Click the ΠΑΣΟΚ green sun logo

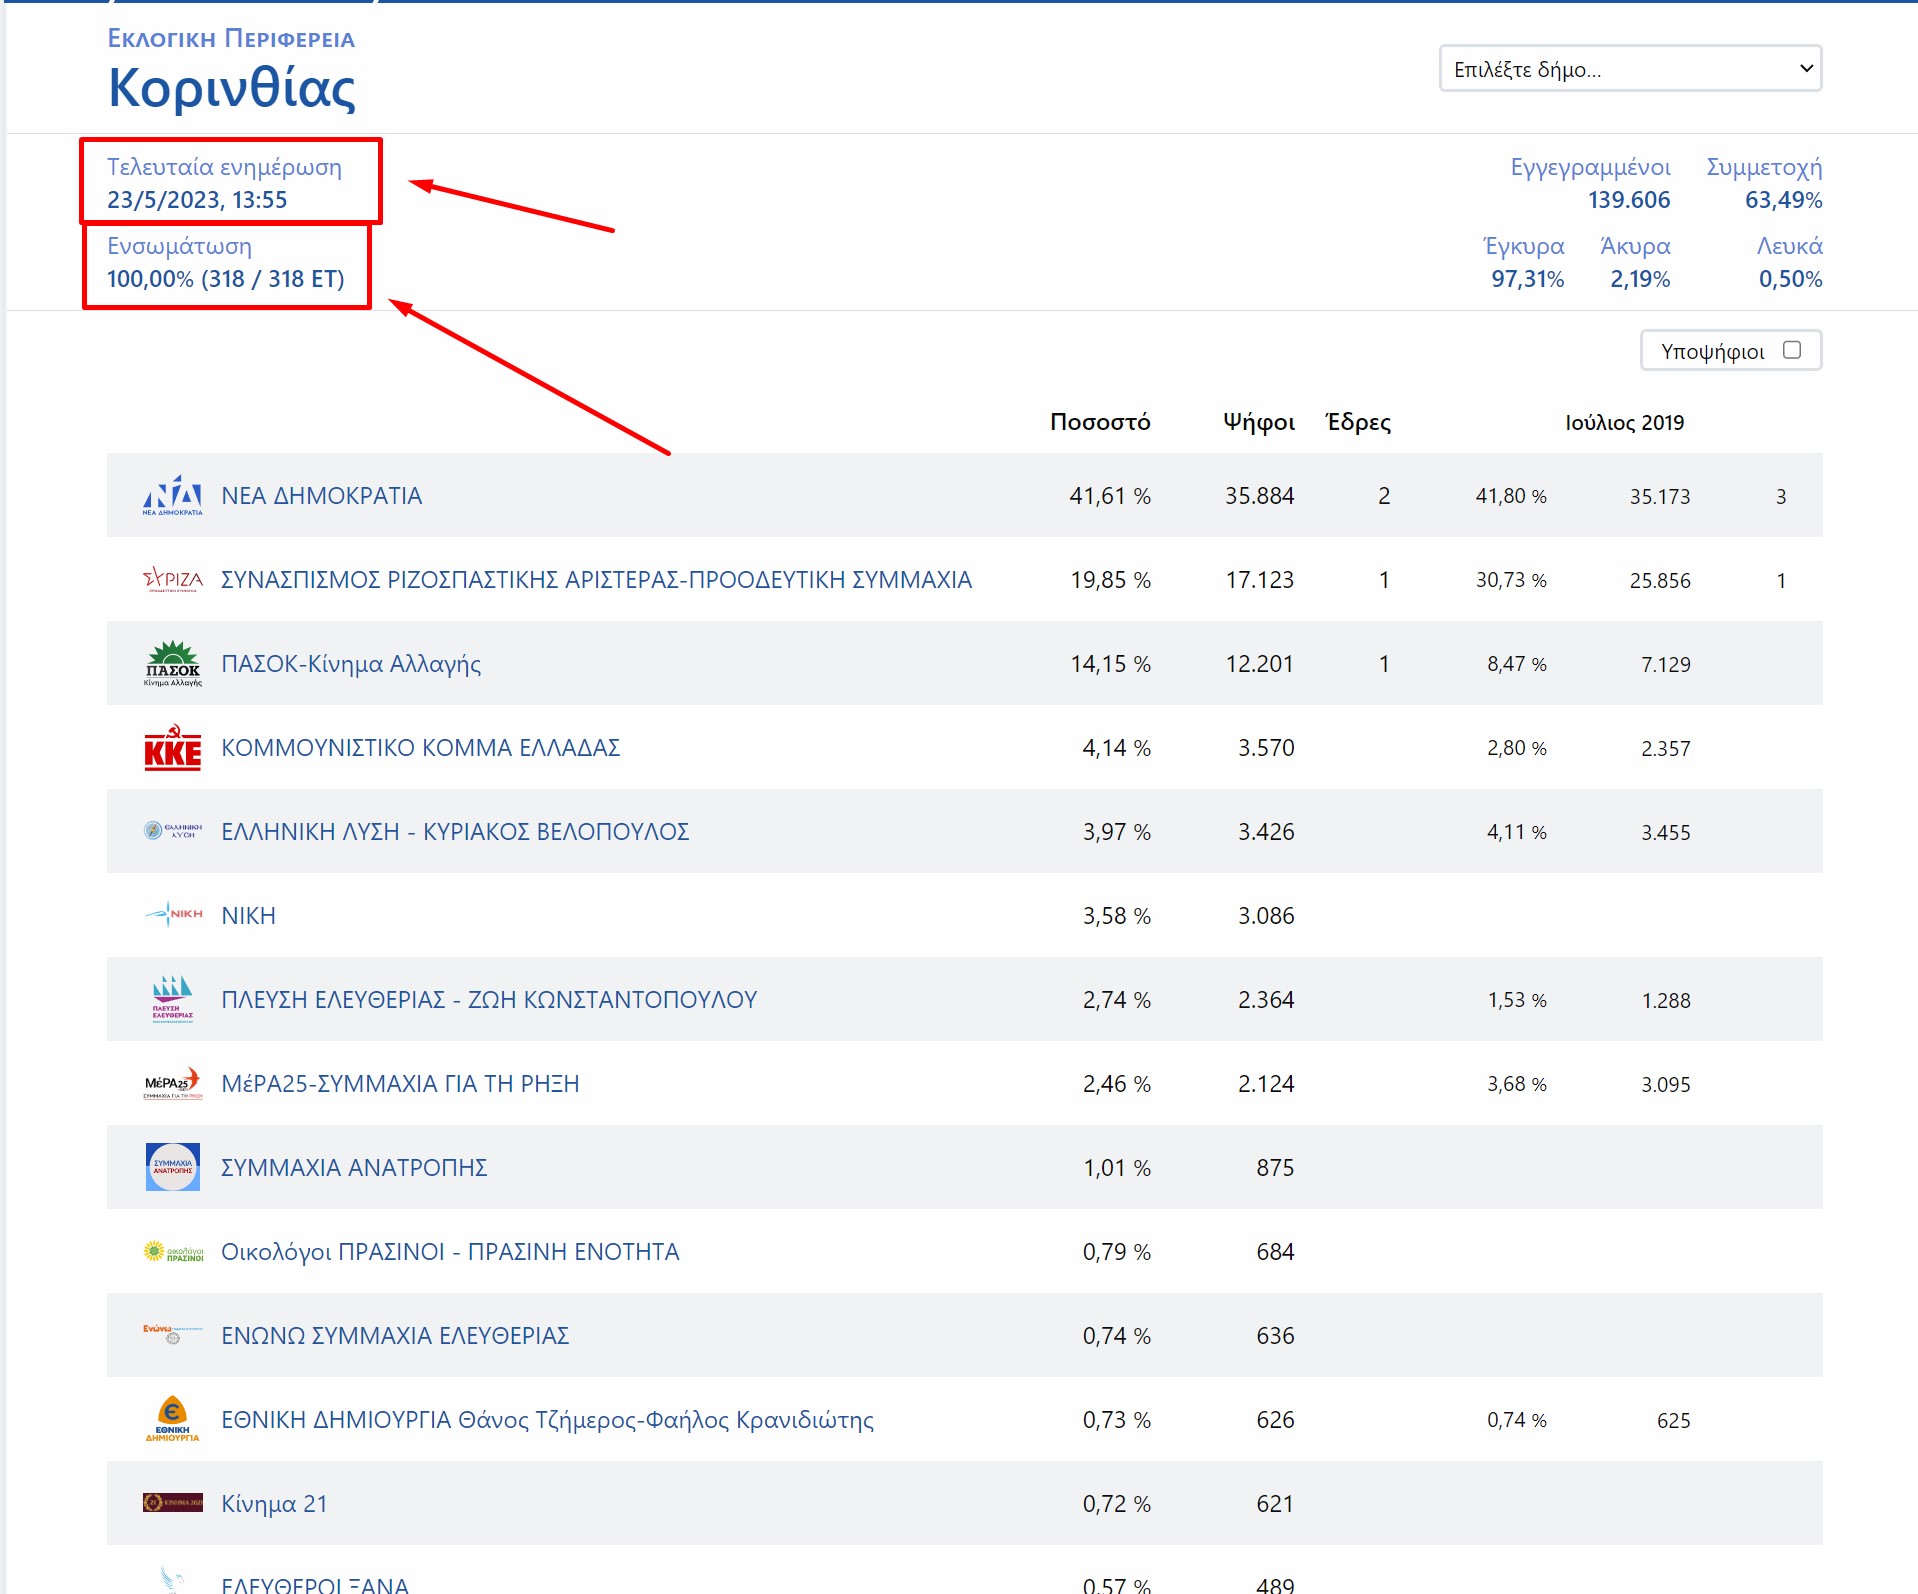[172, 663]
